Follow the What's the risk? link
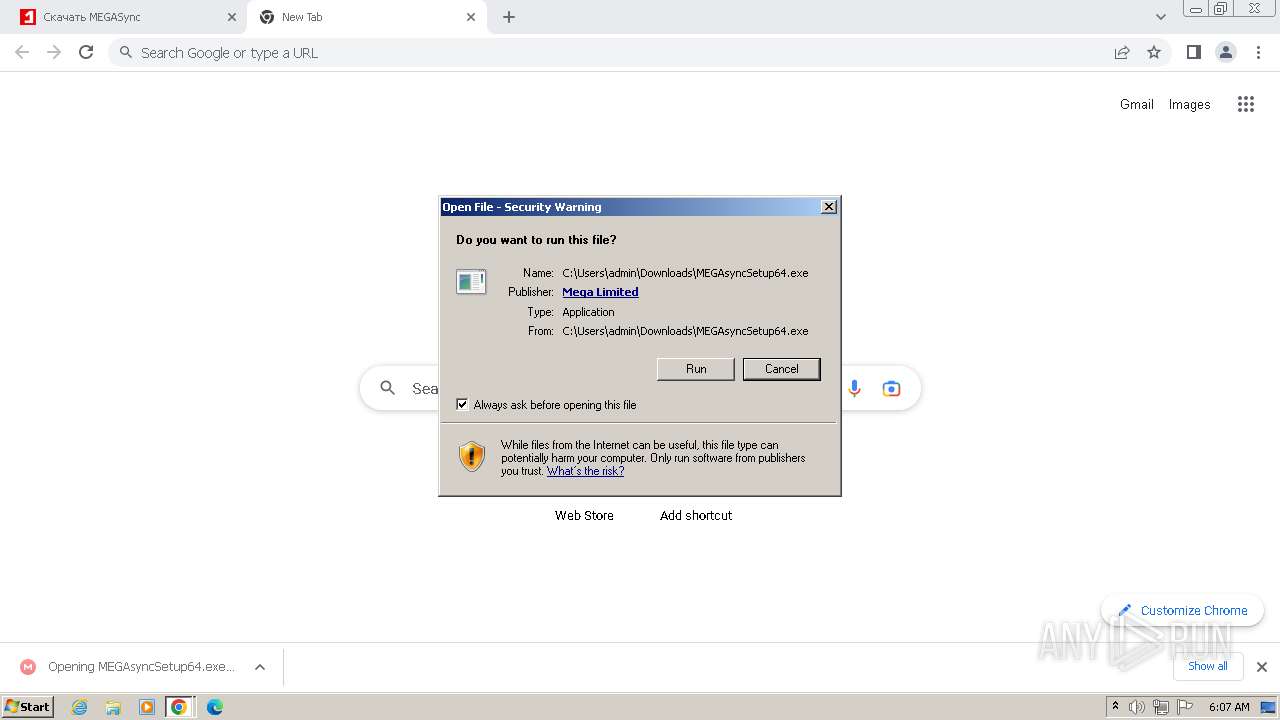 [585, 471]
